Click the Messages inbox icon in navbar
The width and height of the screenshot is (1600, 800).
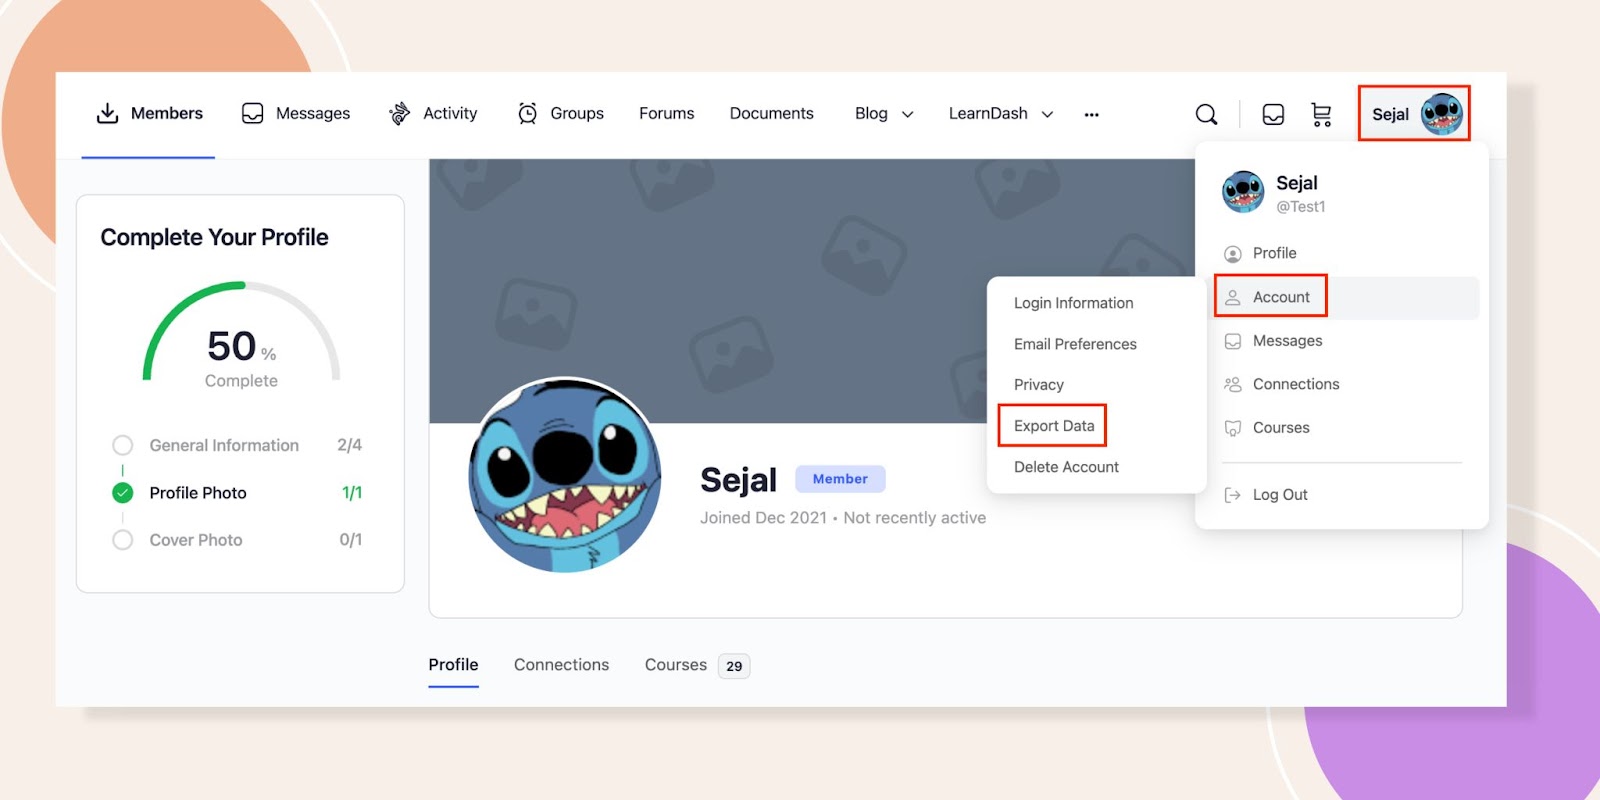[253, 113]
